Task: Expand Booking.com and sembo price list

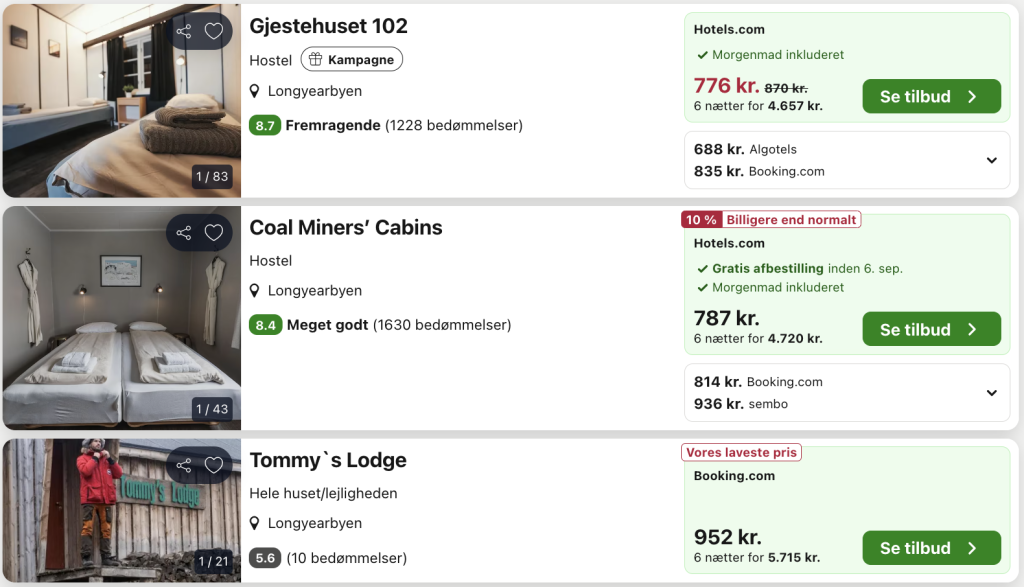Action: [x=991, y=392]
